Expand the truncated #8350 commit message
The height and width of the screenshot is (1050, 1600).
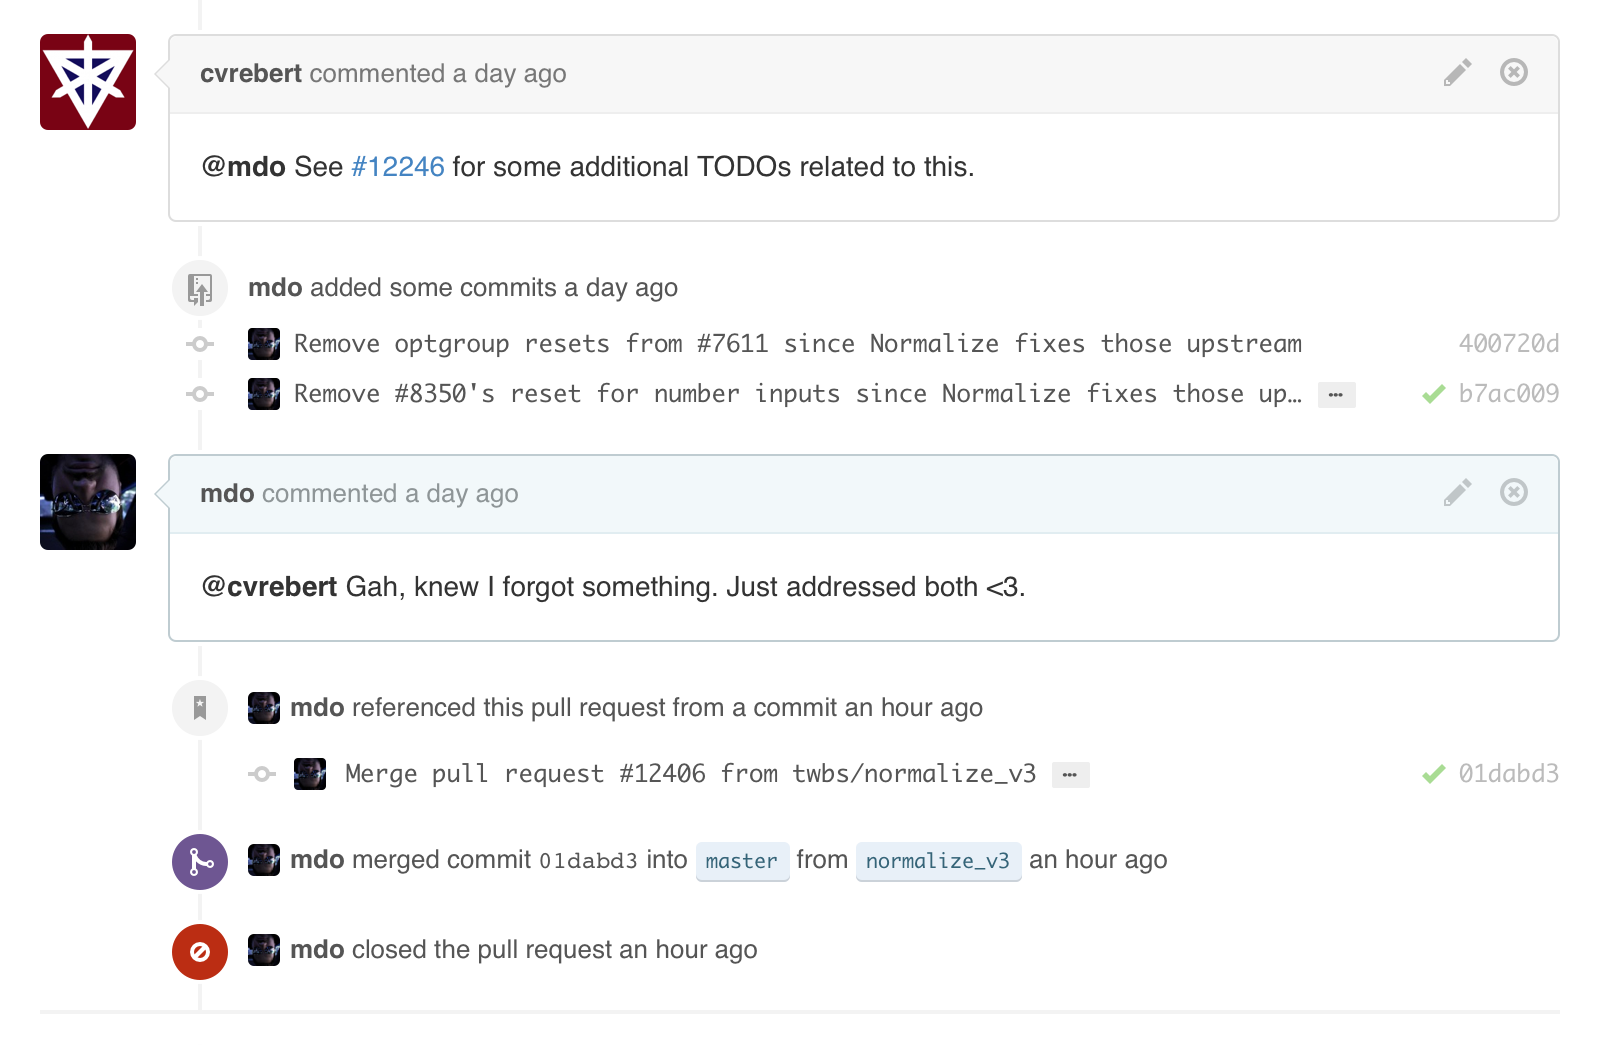pyautogui.click(x=1336, y=395)
